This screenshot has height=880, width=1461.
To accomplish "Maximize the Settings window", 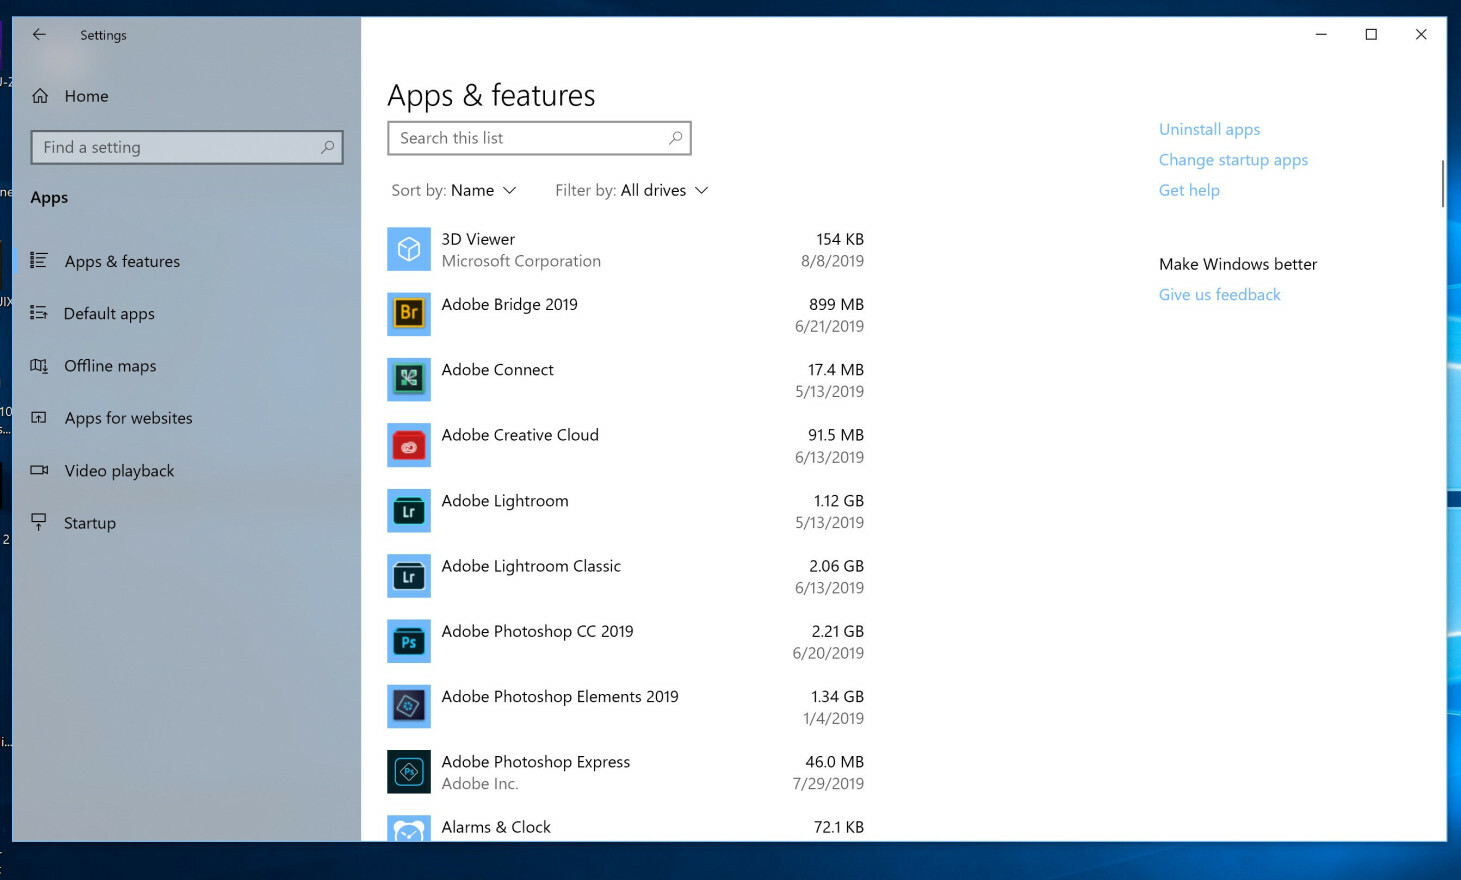I will pyautogui.click(x=1371, y=34).
